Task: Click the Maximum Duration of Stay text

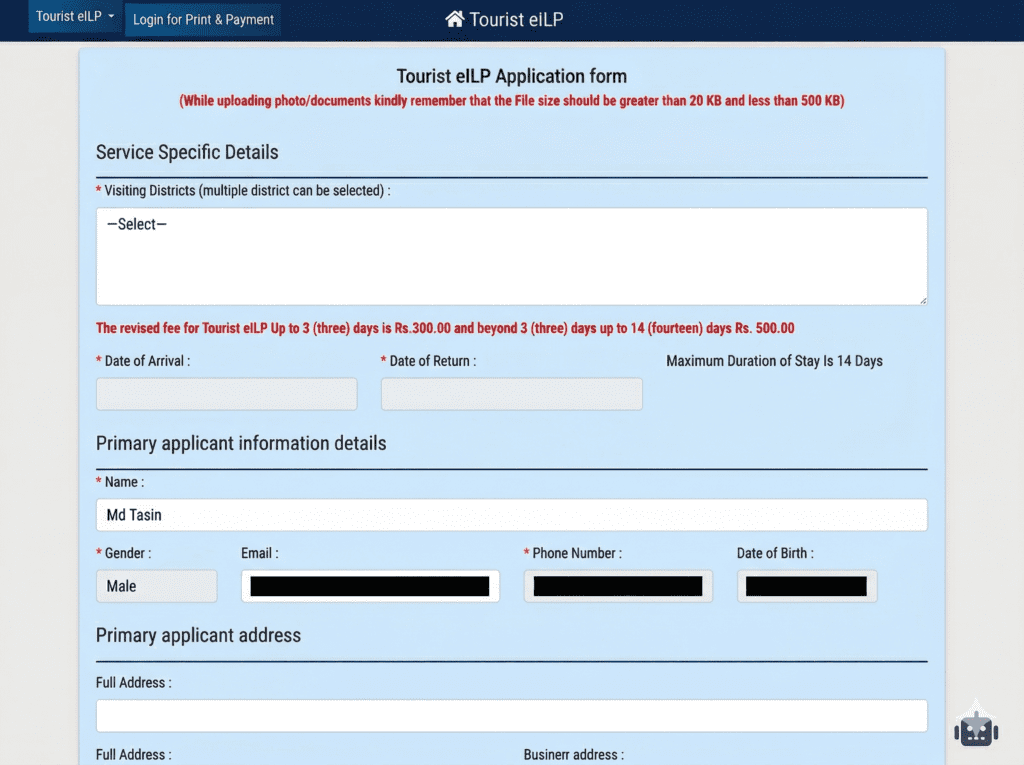Action: (774, 361)
